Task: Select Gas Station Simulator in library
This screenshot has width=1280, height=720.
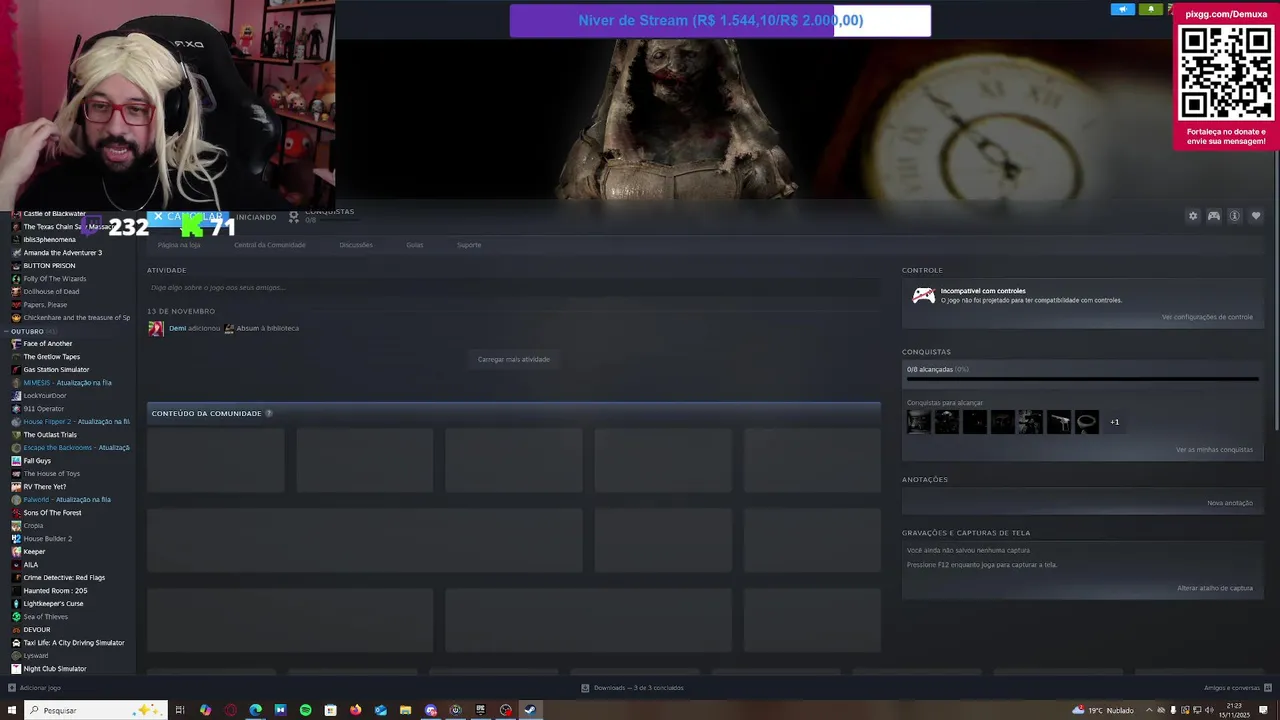Action: tap(56, 370)
